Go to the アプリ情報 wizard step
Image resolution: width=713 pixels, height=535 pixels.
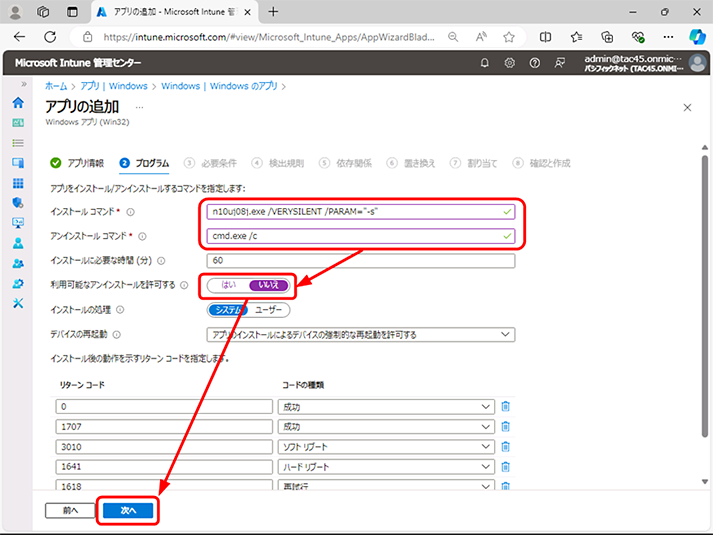coord(77,163)
